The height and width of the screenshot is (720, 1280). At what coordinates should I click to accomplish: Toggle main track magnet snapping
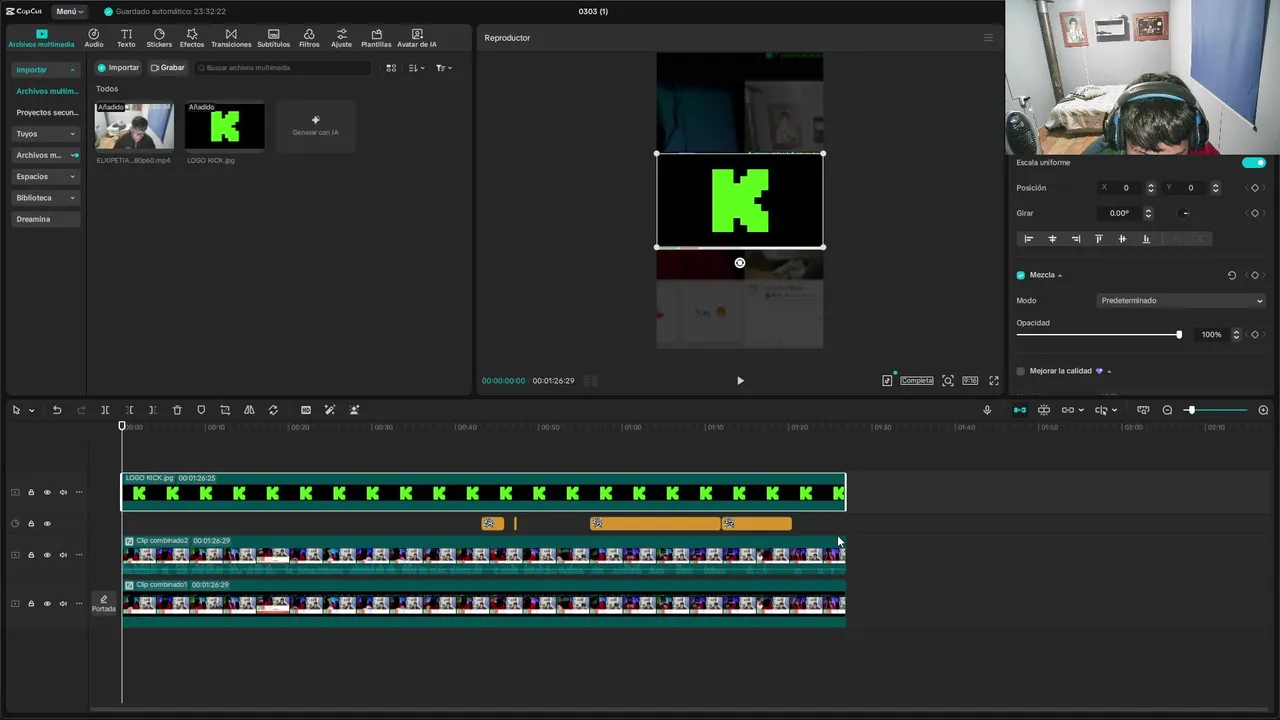tap(1019, 410)
